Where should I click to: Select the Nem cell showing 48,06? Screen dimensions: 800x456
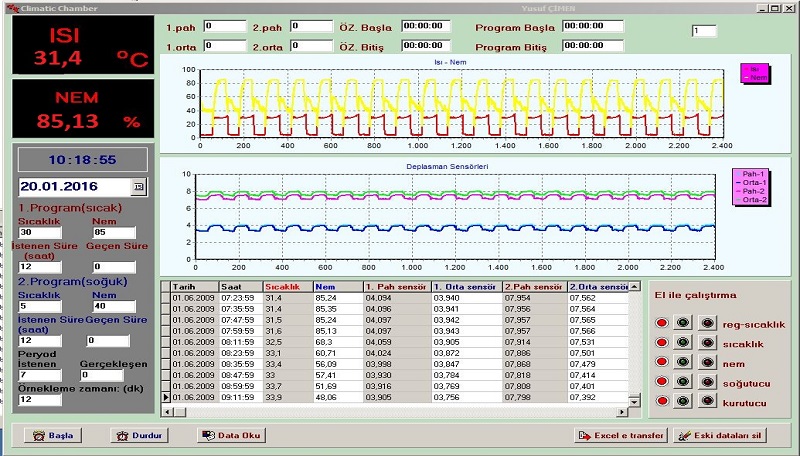[338, 397]
